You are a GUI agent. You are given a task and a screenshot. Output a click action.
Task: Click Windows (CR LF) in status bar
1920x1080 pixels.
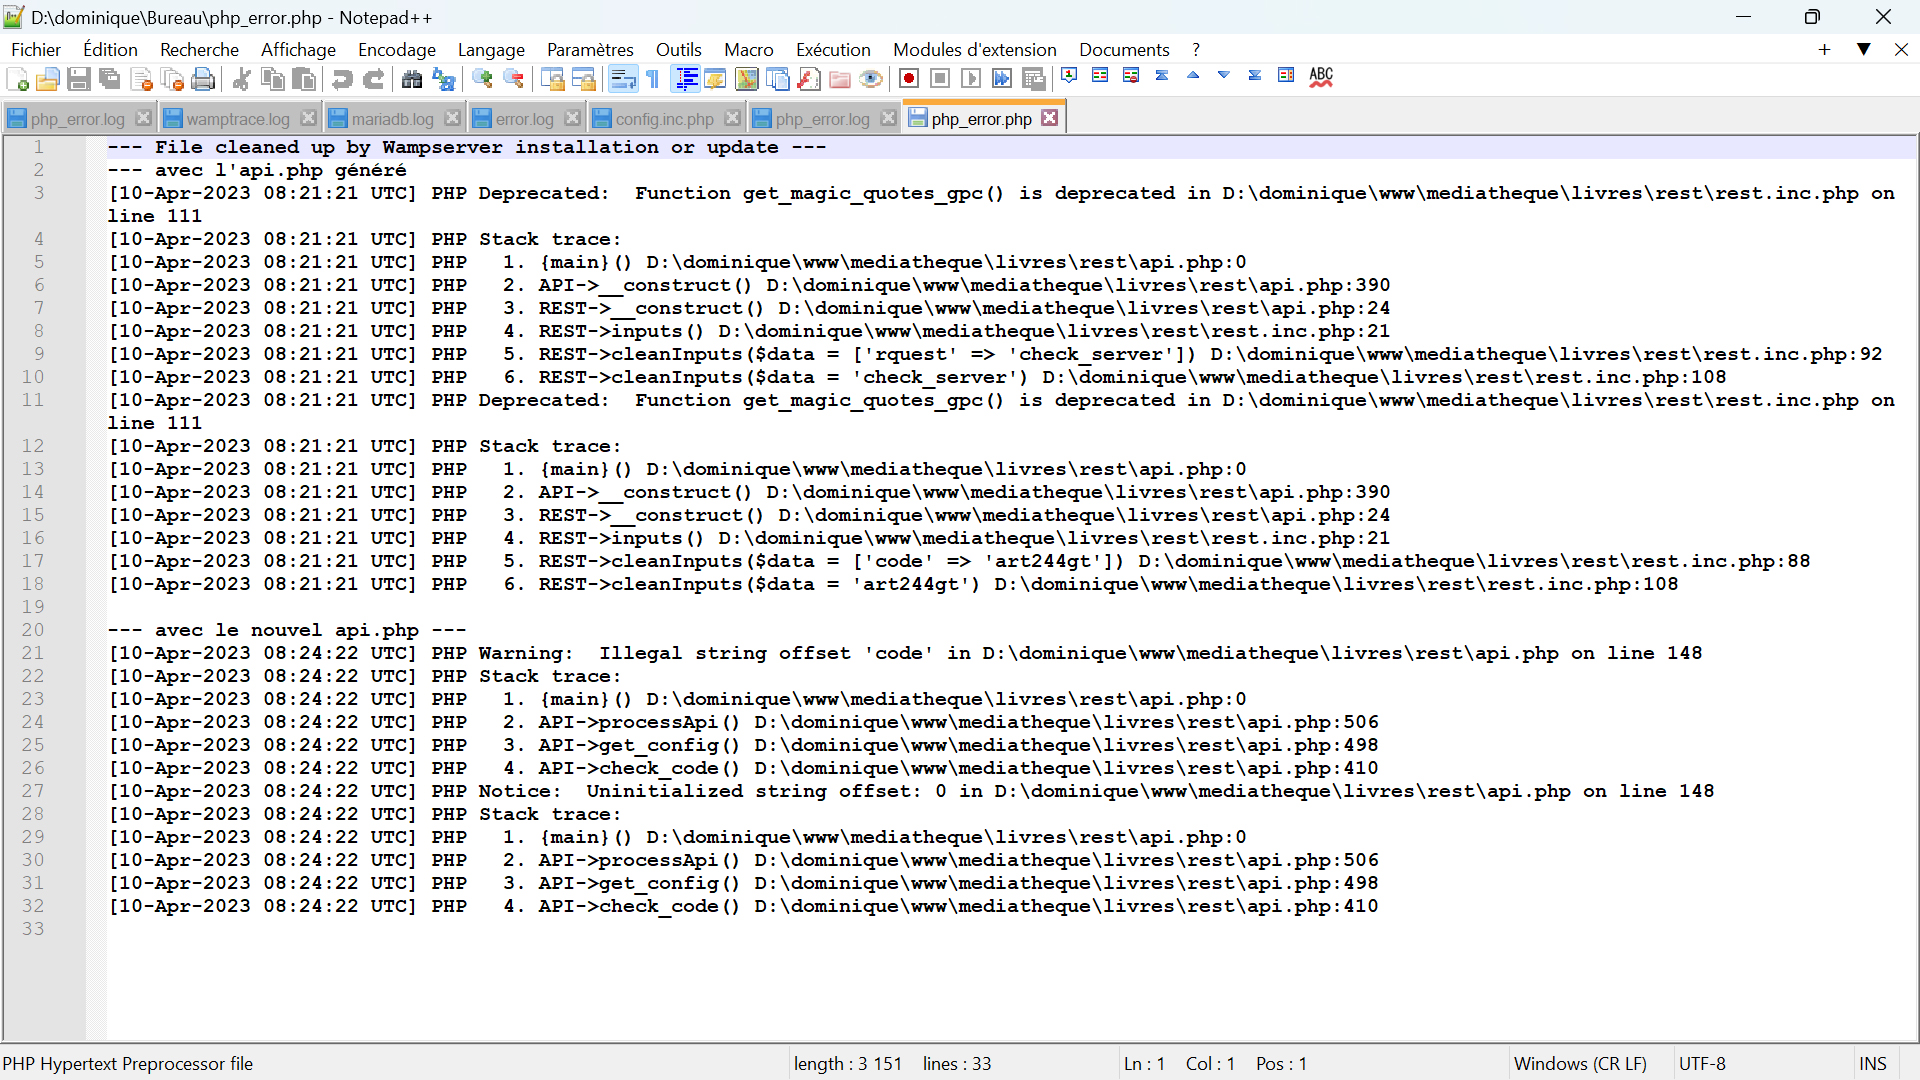(x=1579, y=1063)
